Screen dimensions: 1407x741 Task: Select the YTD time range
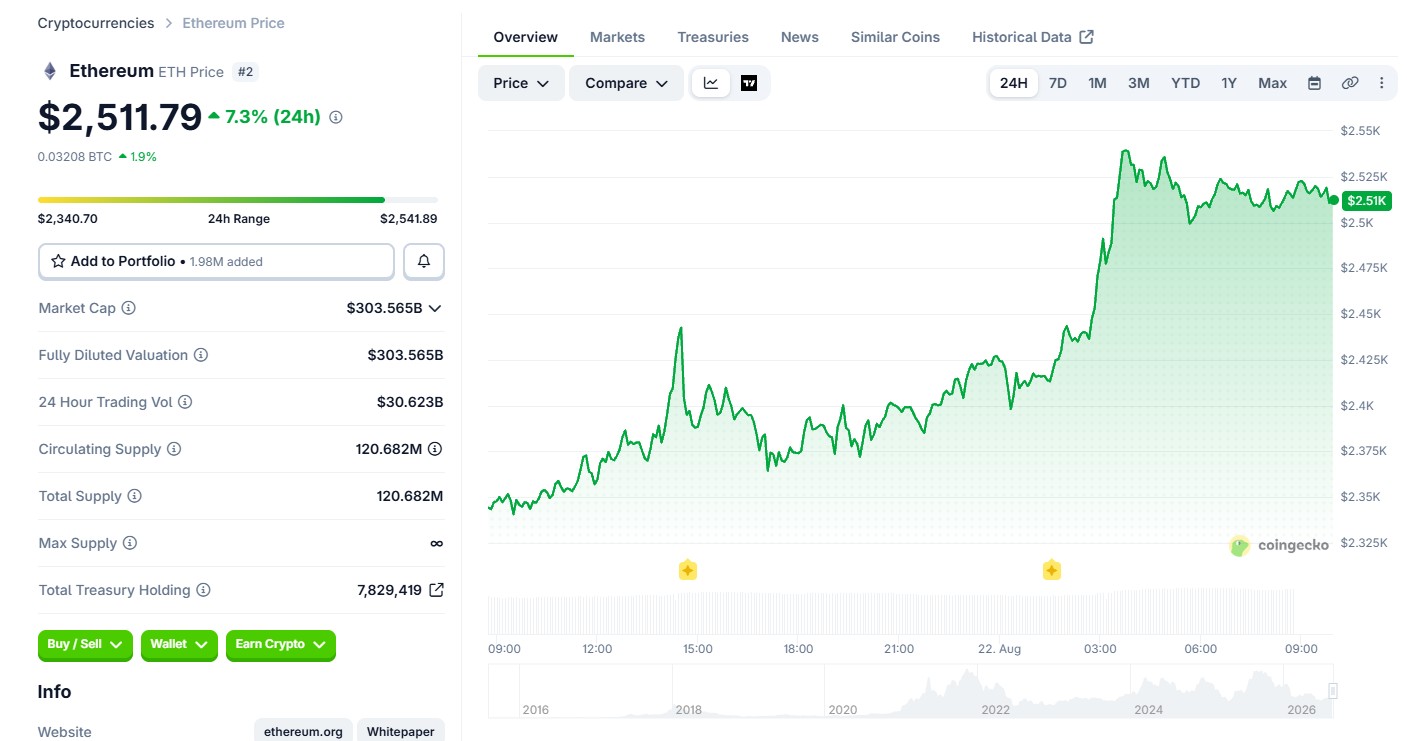[x=1186, y=83]
